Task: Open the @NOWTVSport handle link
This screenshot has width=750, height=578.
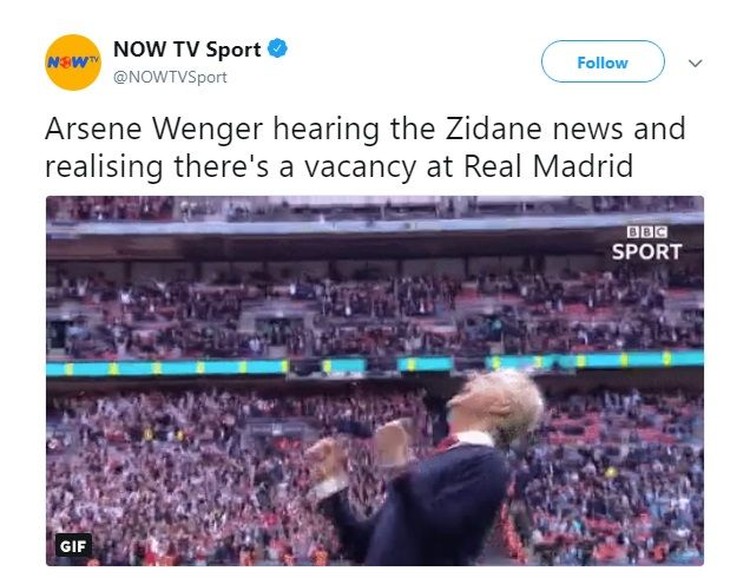Action: [170, 78]
